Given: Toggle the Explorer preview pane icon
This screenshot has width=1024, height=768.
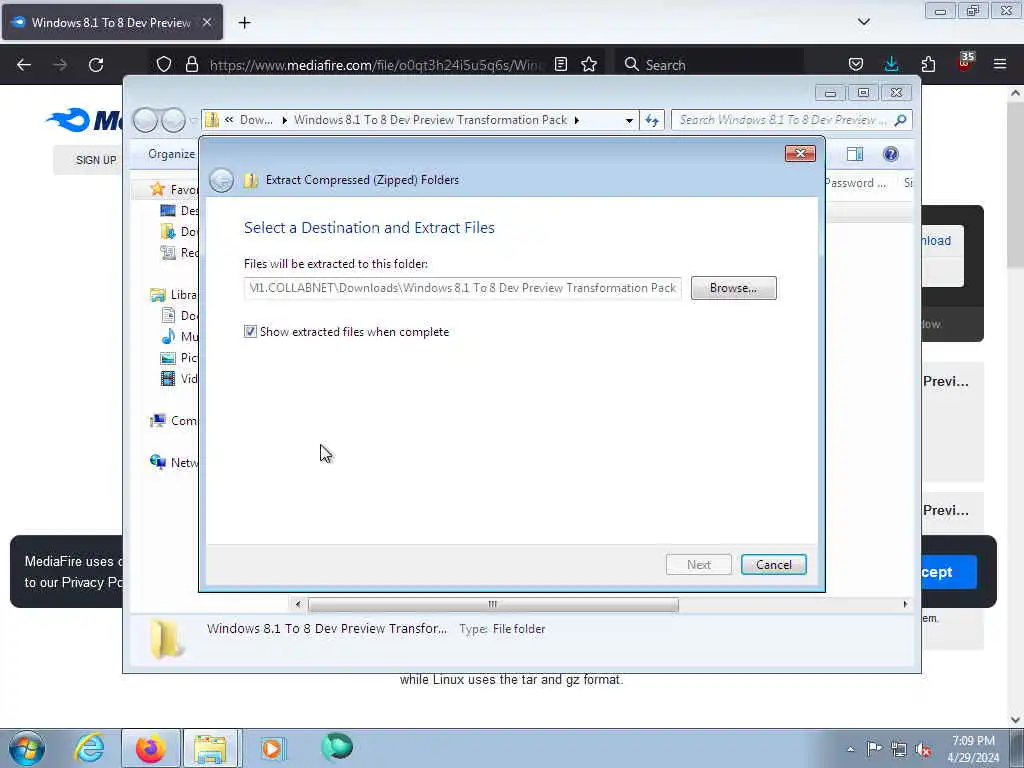Looking at the screenshot, I should [x=855, y=154].
